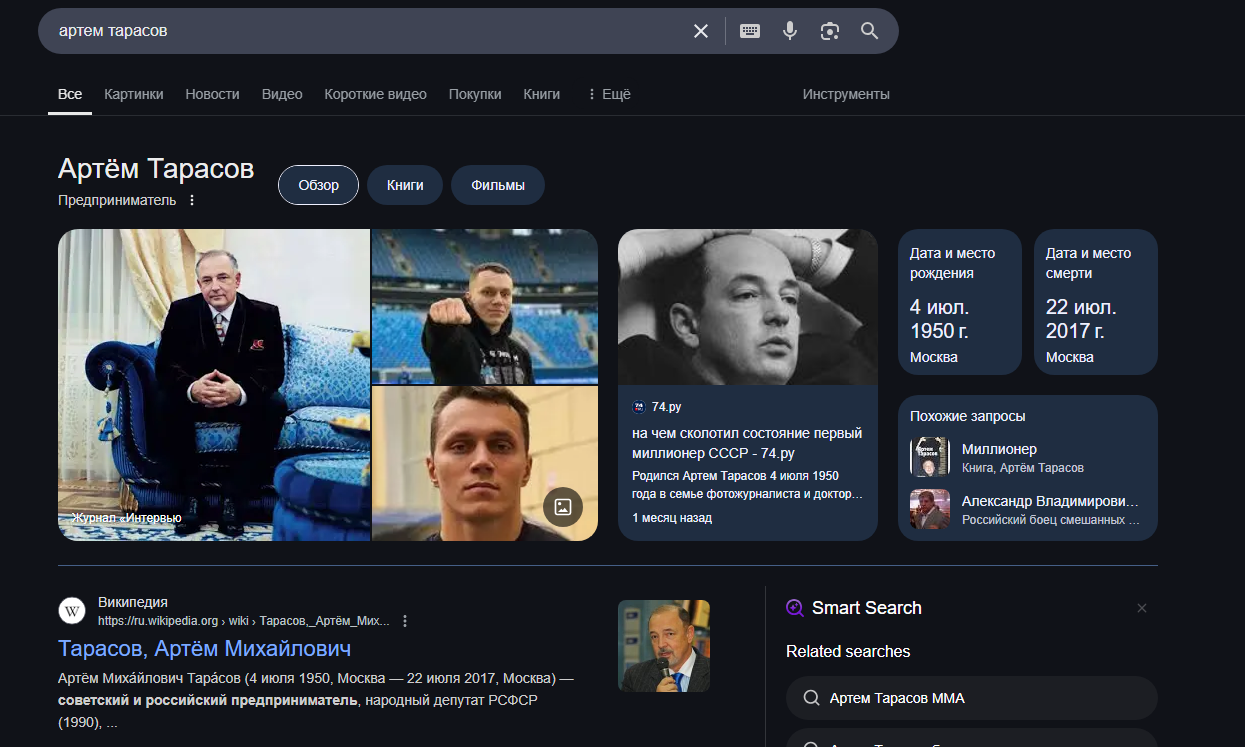Open the three-dot menu next to Предприниматель
The height and width of the screenshot is (747, 1245).
[x=192, y=200]
